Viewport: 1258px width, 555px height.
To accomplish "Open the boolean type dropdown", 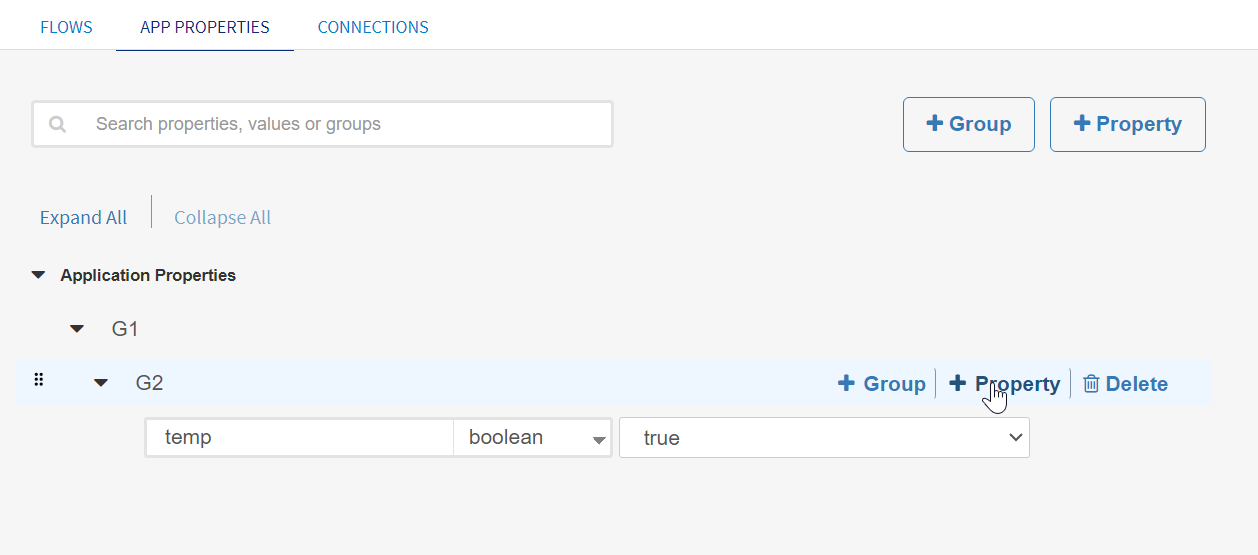I will point(532,438).
